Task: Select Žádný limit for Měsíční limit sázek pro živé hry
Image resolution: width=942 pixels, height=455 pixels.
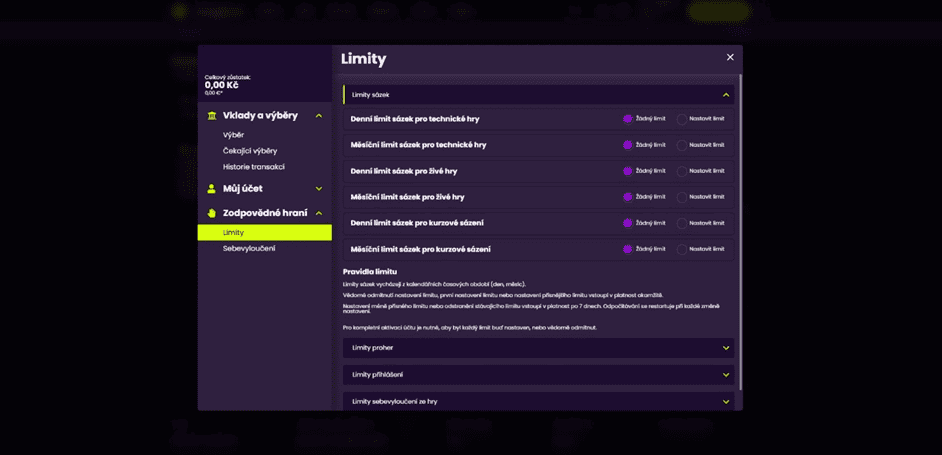Action: click(628, 197)
